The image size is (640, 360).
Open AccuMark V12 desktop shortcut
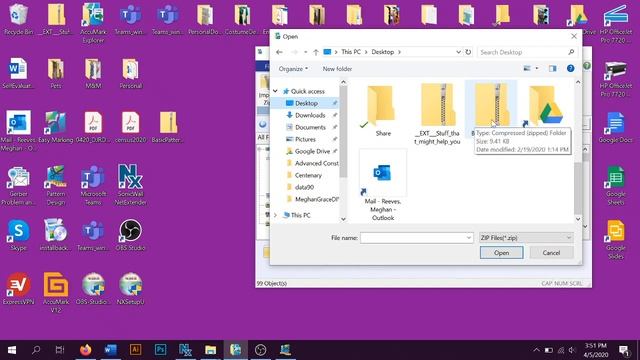click(56, 293)
